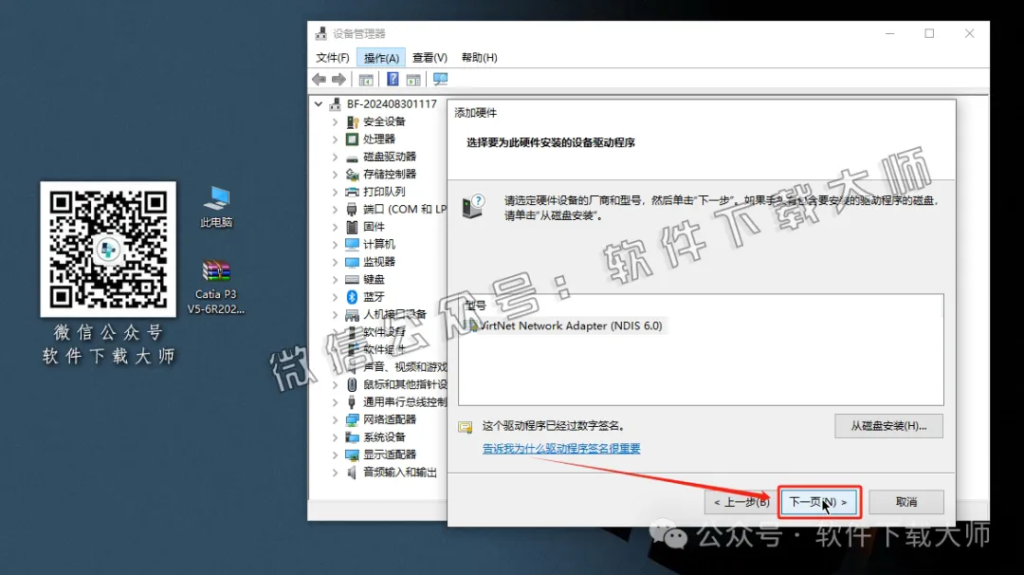Image resolution: width=1024 pixels, height=575 pixels.
Task: Select the 系统设备 tree item
Action: [385, 437]
